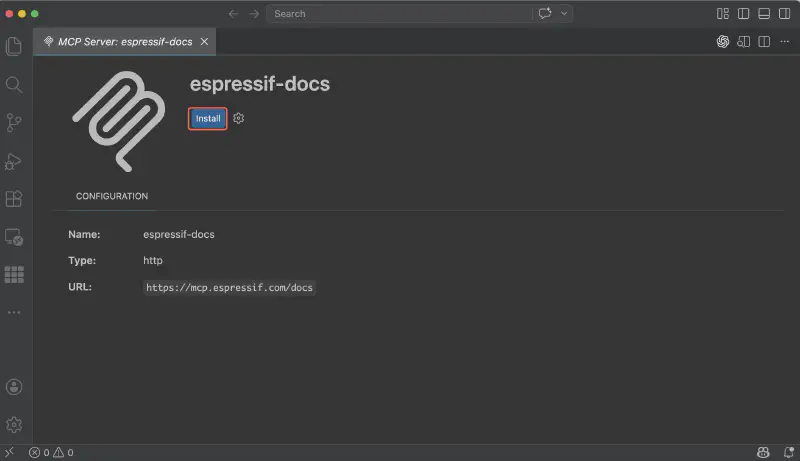Click the URL https://mcp.espressif.com/docs
The width and height of the screenshot is (800, 461).
[229, 288]
